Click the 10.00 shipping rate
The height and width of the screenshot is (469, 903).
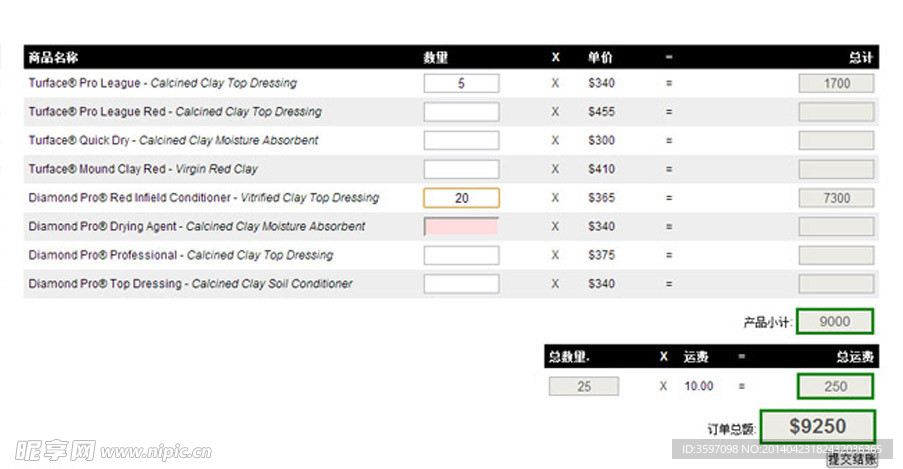[699, 386]
